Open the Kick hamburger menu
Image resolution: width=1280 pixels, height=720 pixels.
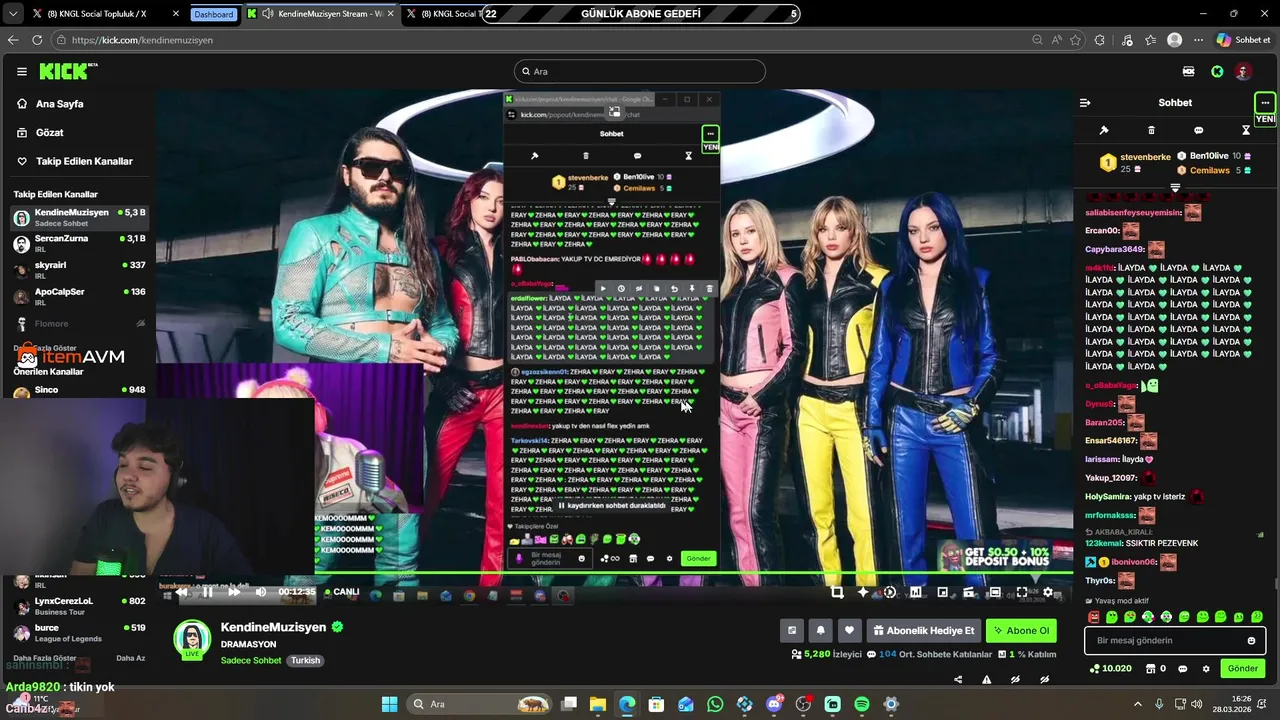click(21, 71)
